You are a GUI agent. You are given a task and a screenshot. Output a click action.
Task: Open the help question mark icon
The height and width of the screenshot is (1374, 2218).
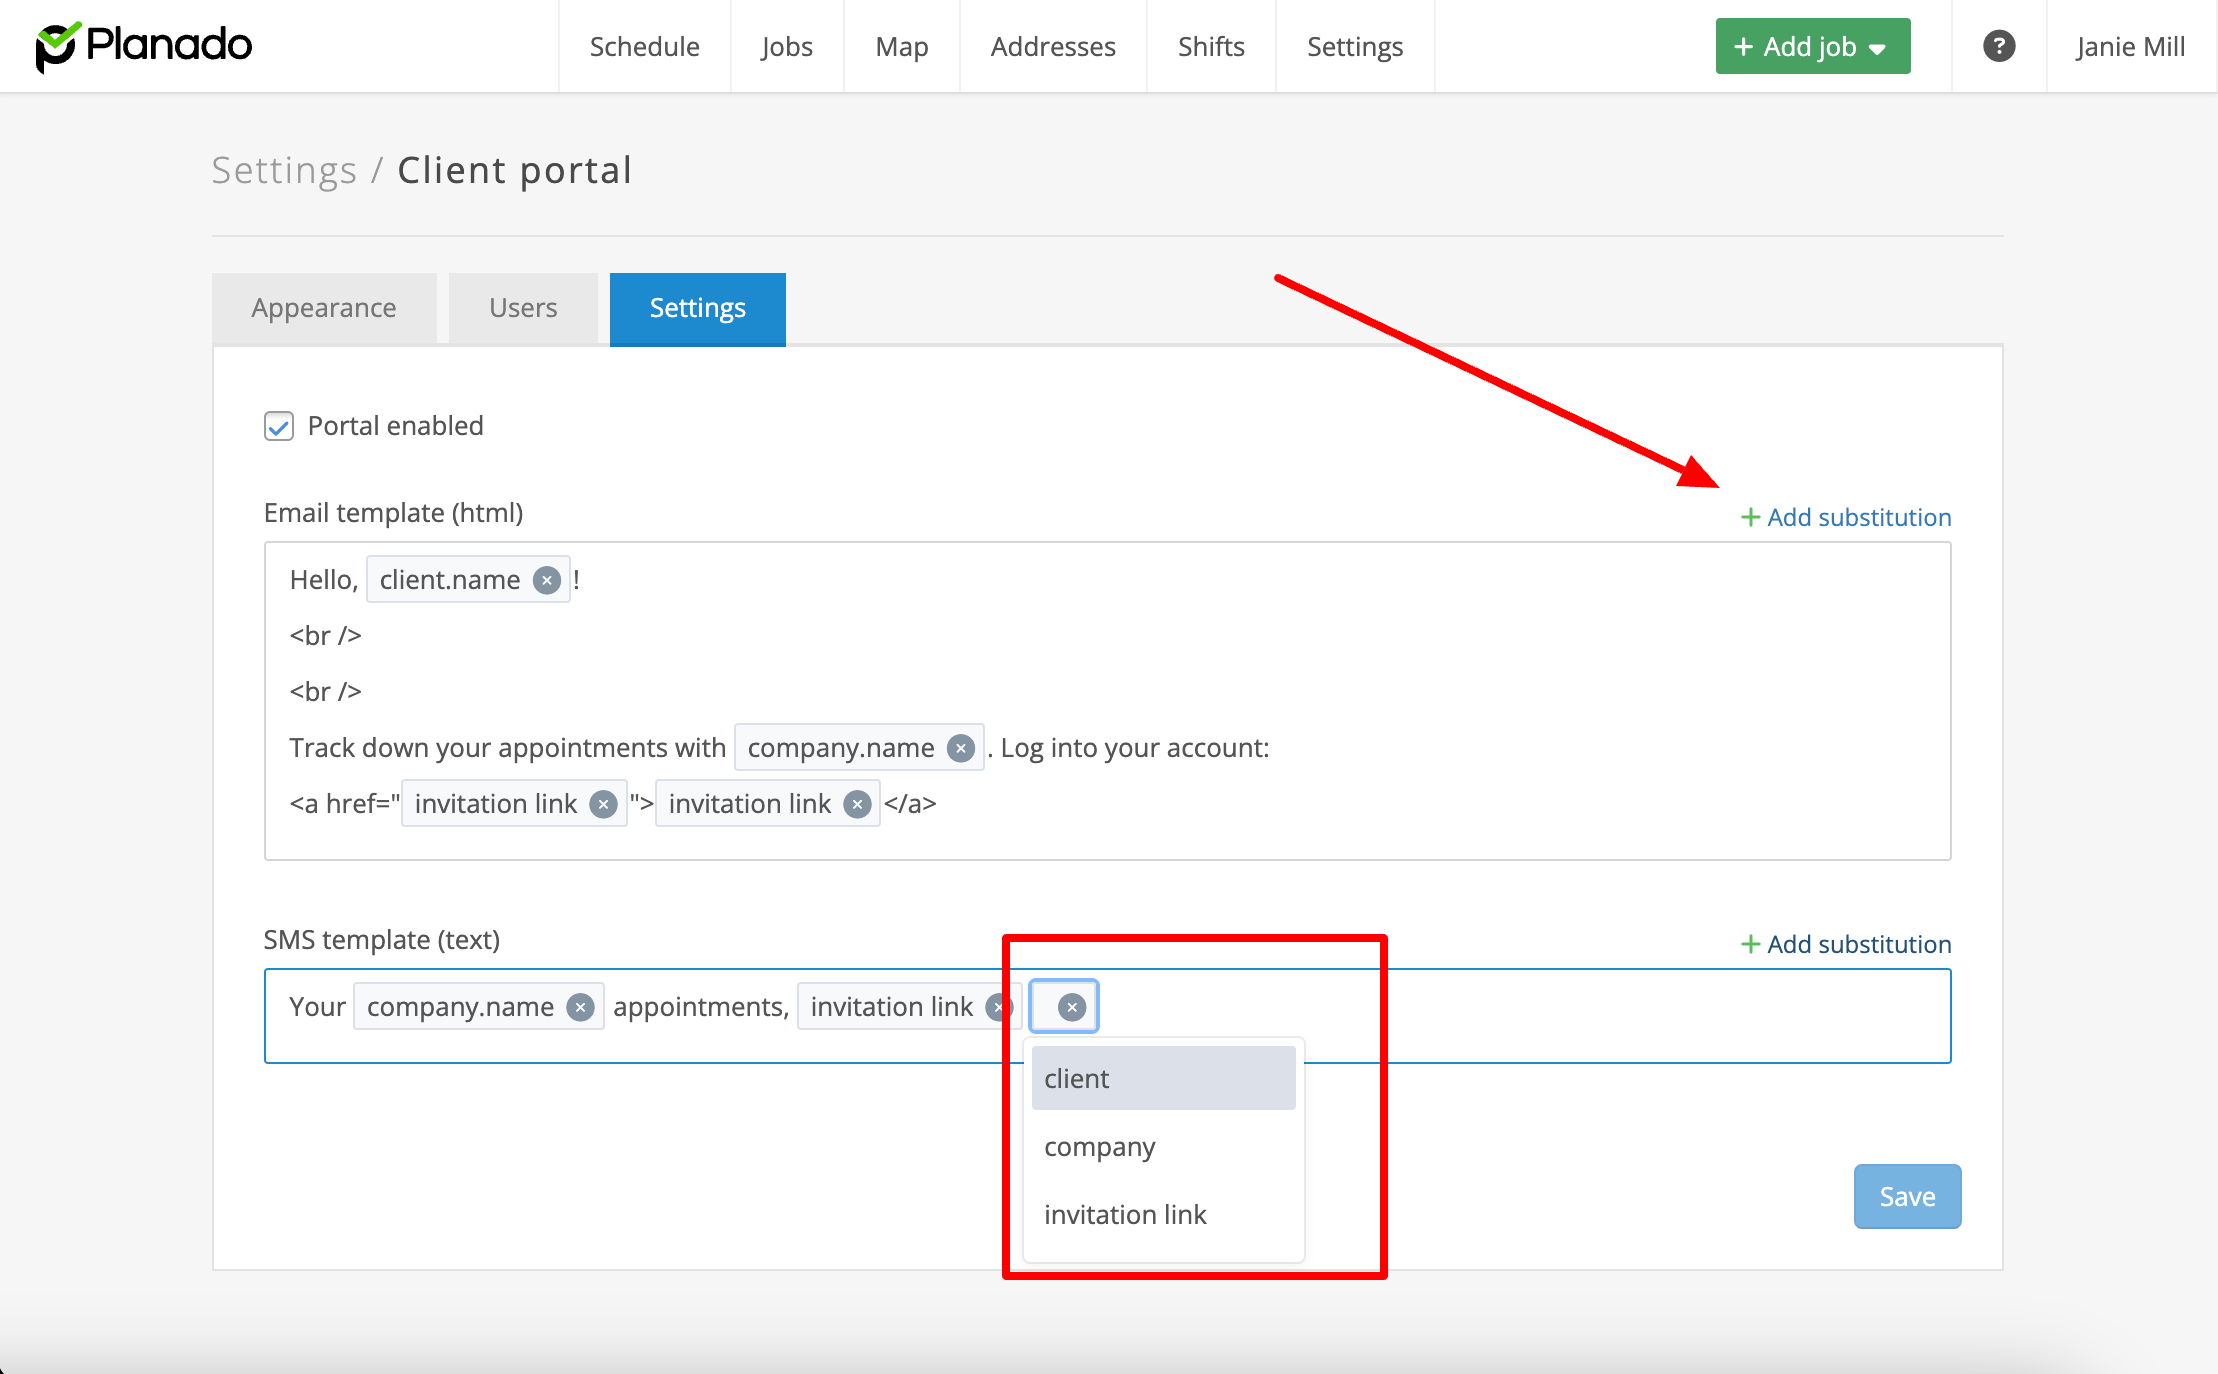(1998, 46)
